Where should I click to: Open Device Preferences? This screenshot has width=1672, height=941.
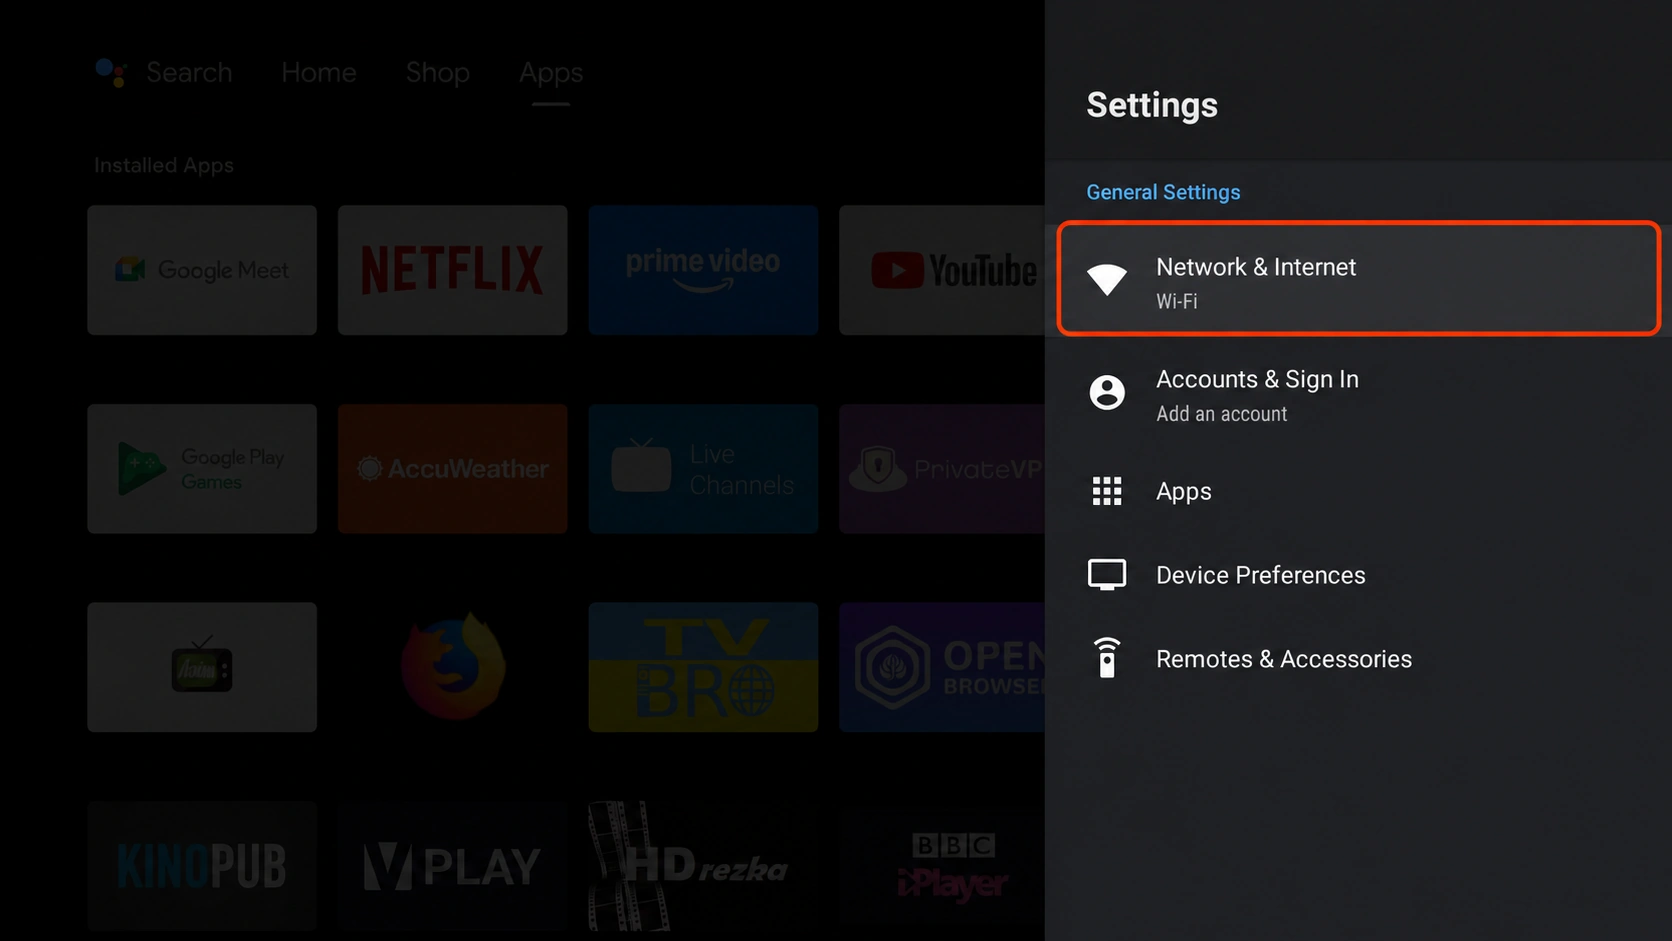tap(1358, 575)
